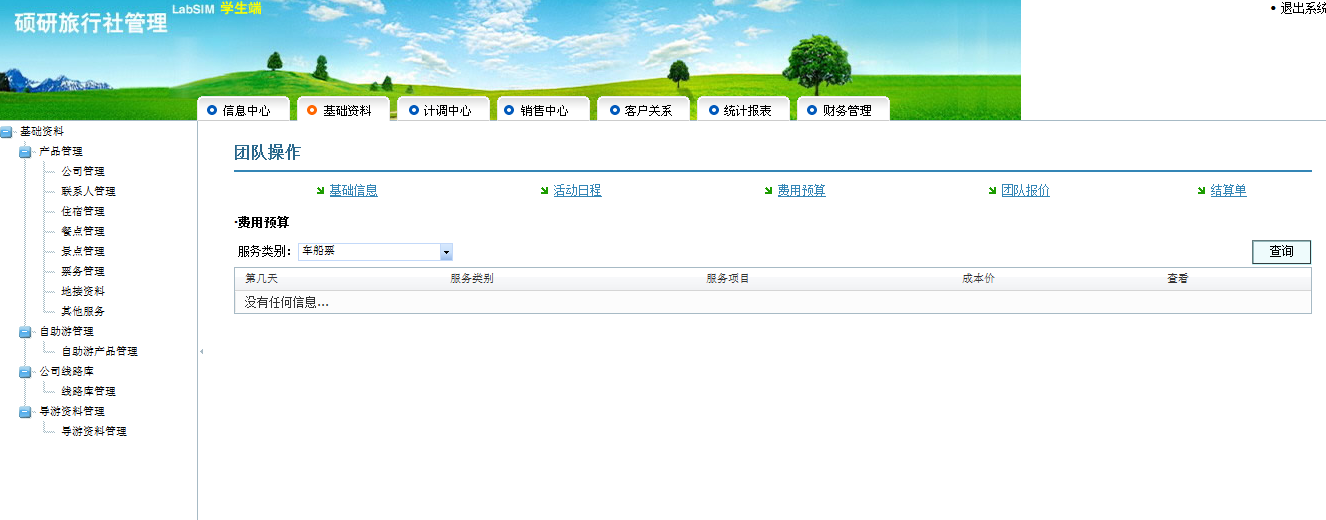The height and width of the screenshot is (520, 1326).
Task: Click the 退出系统 logout link
Action: pyautogui.click(x=1302, y=8)
